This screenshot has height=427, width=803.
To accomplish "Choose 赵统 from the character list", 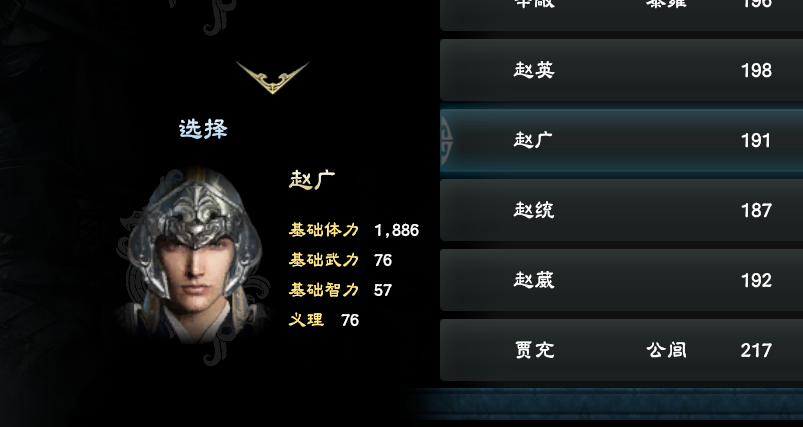I will click(x=621, y=210).
